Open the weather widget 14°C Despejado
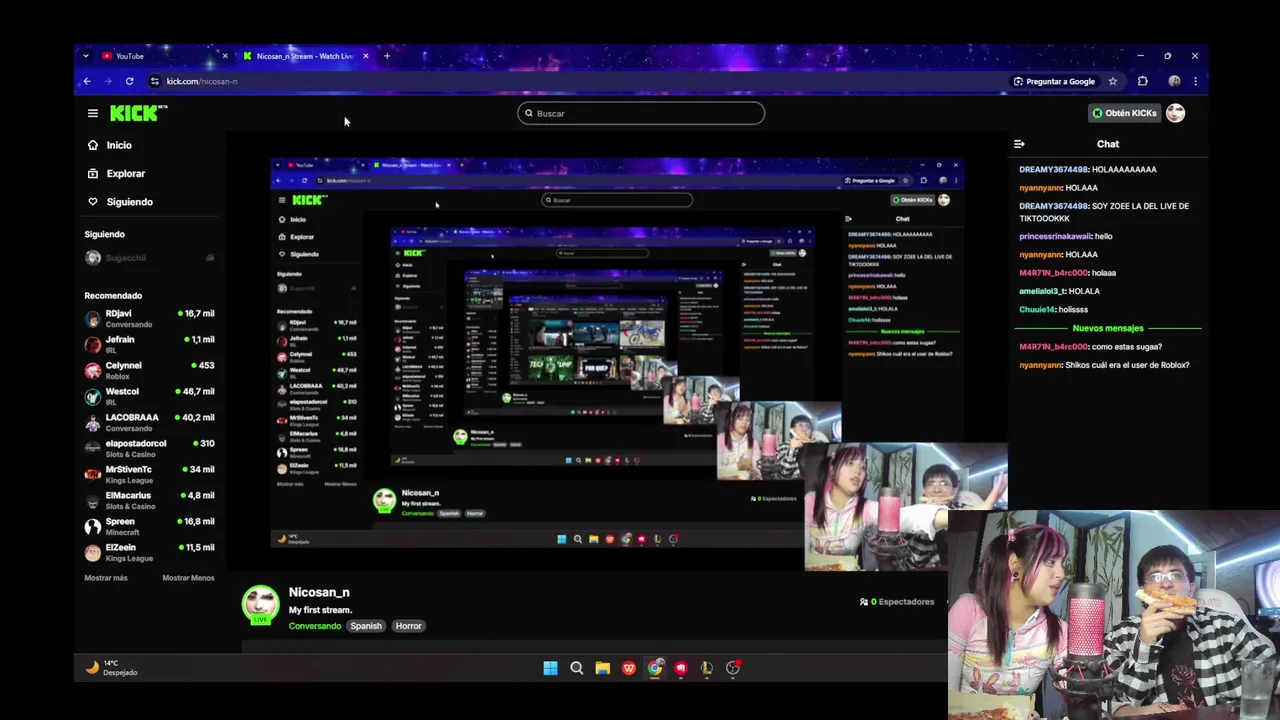 click(x=112, y=668)
